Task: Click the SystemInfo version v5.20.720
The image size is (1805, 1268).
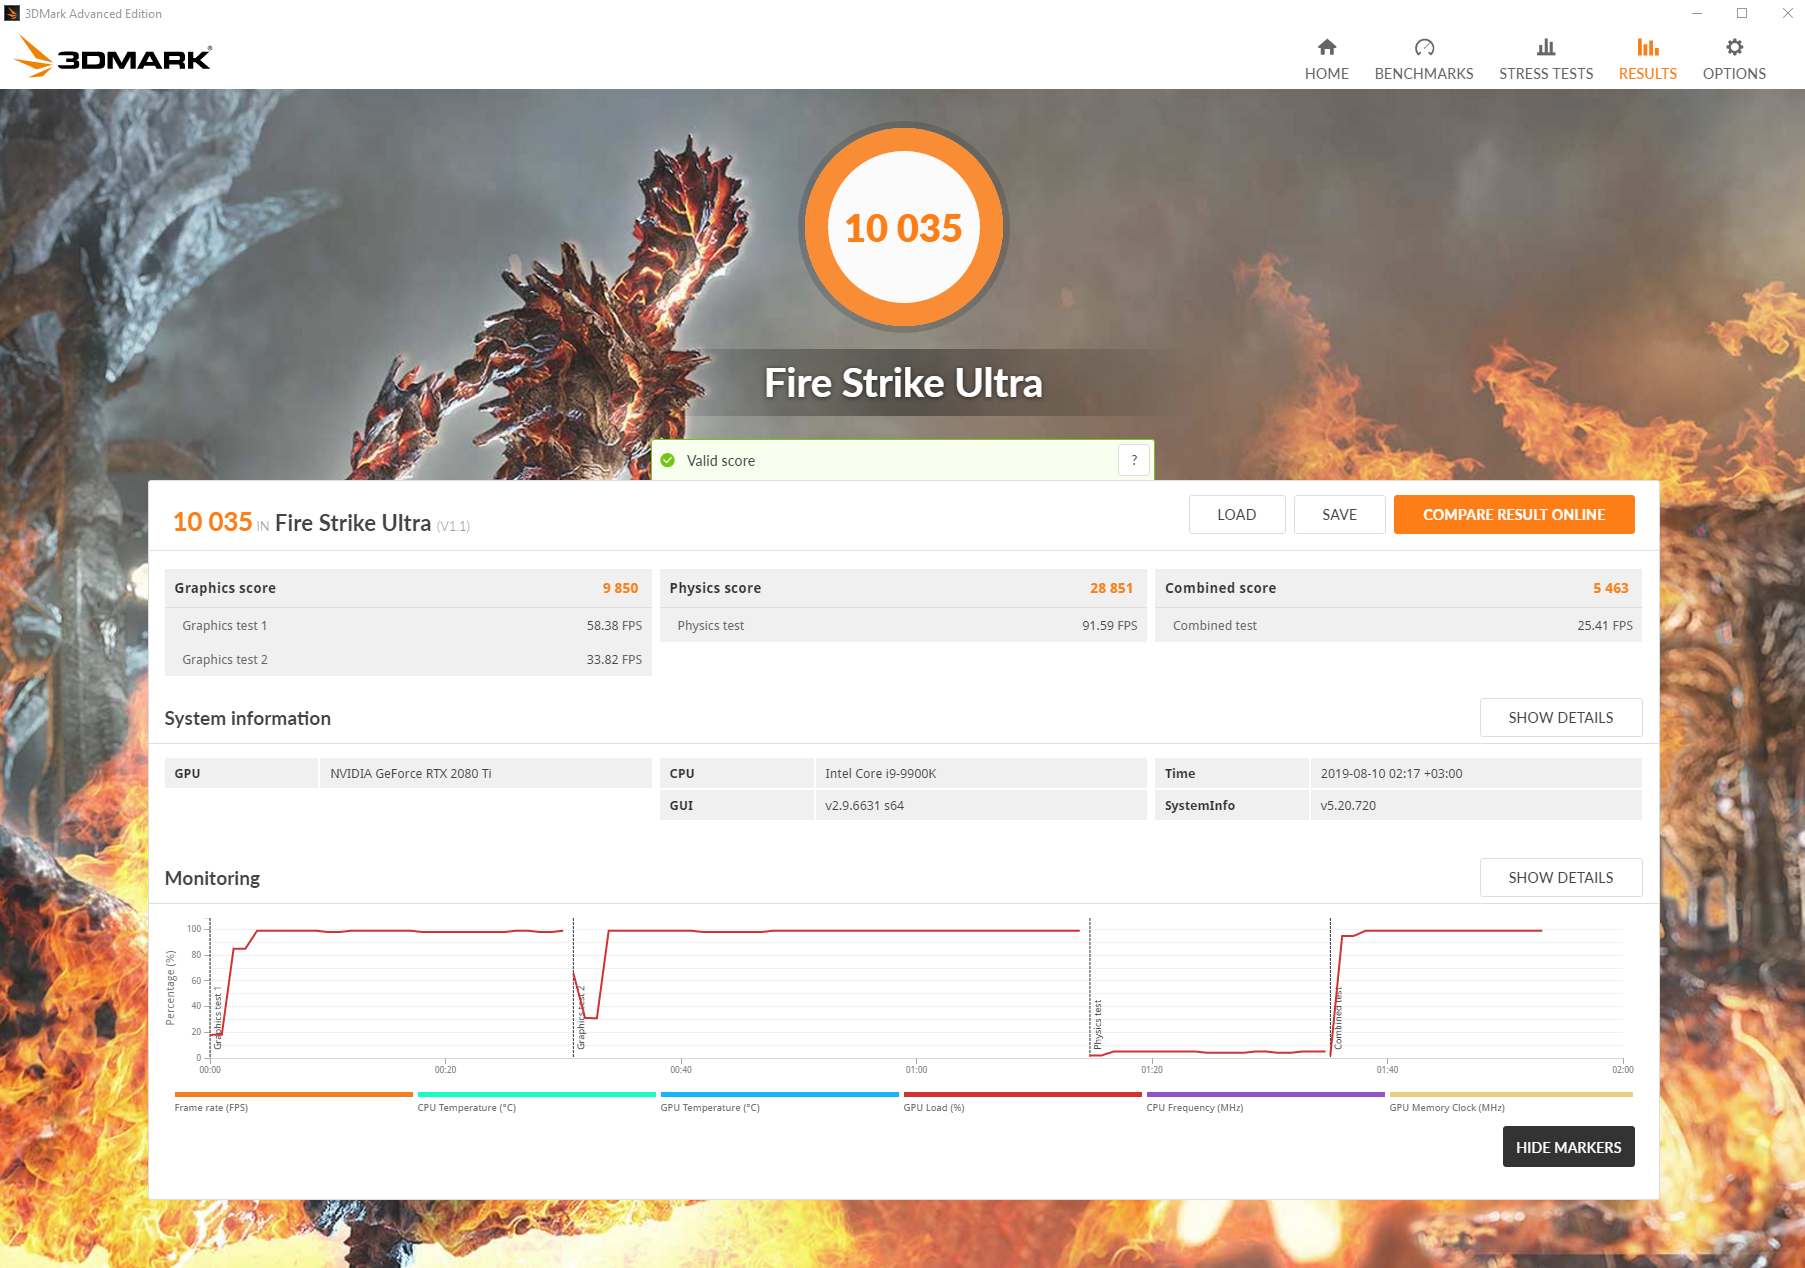Action: [1347, 806]
